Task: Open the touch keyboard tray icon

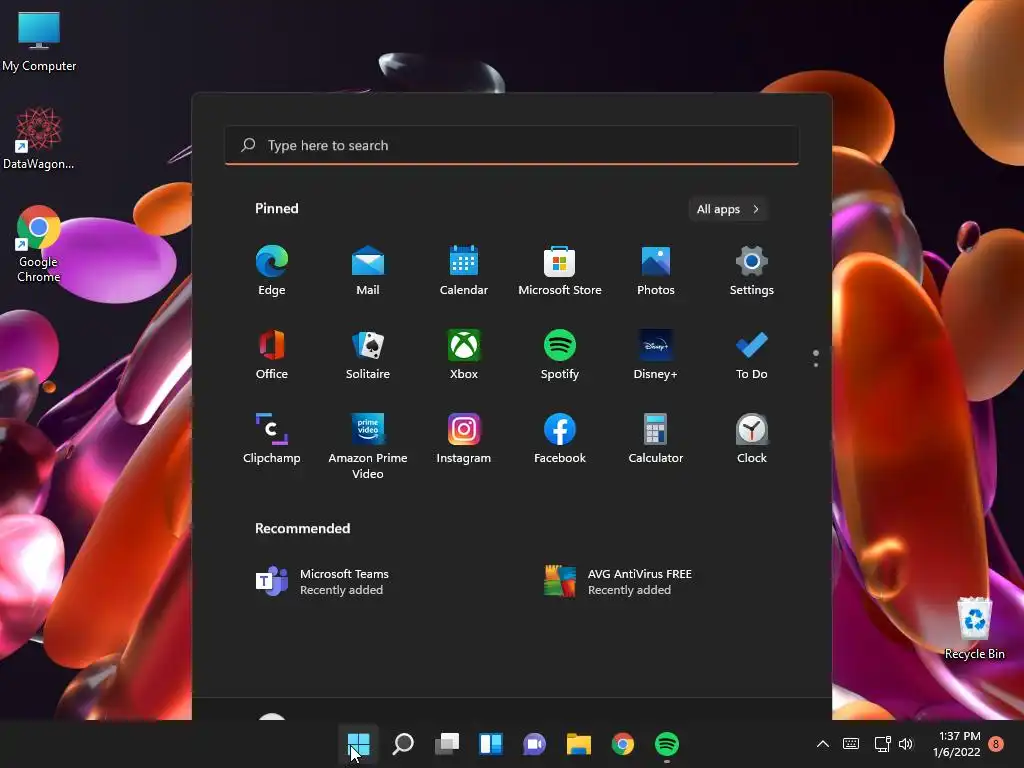Action: pos(851,744)
